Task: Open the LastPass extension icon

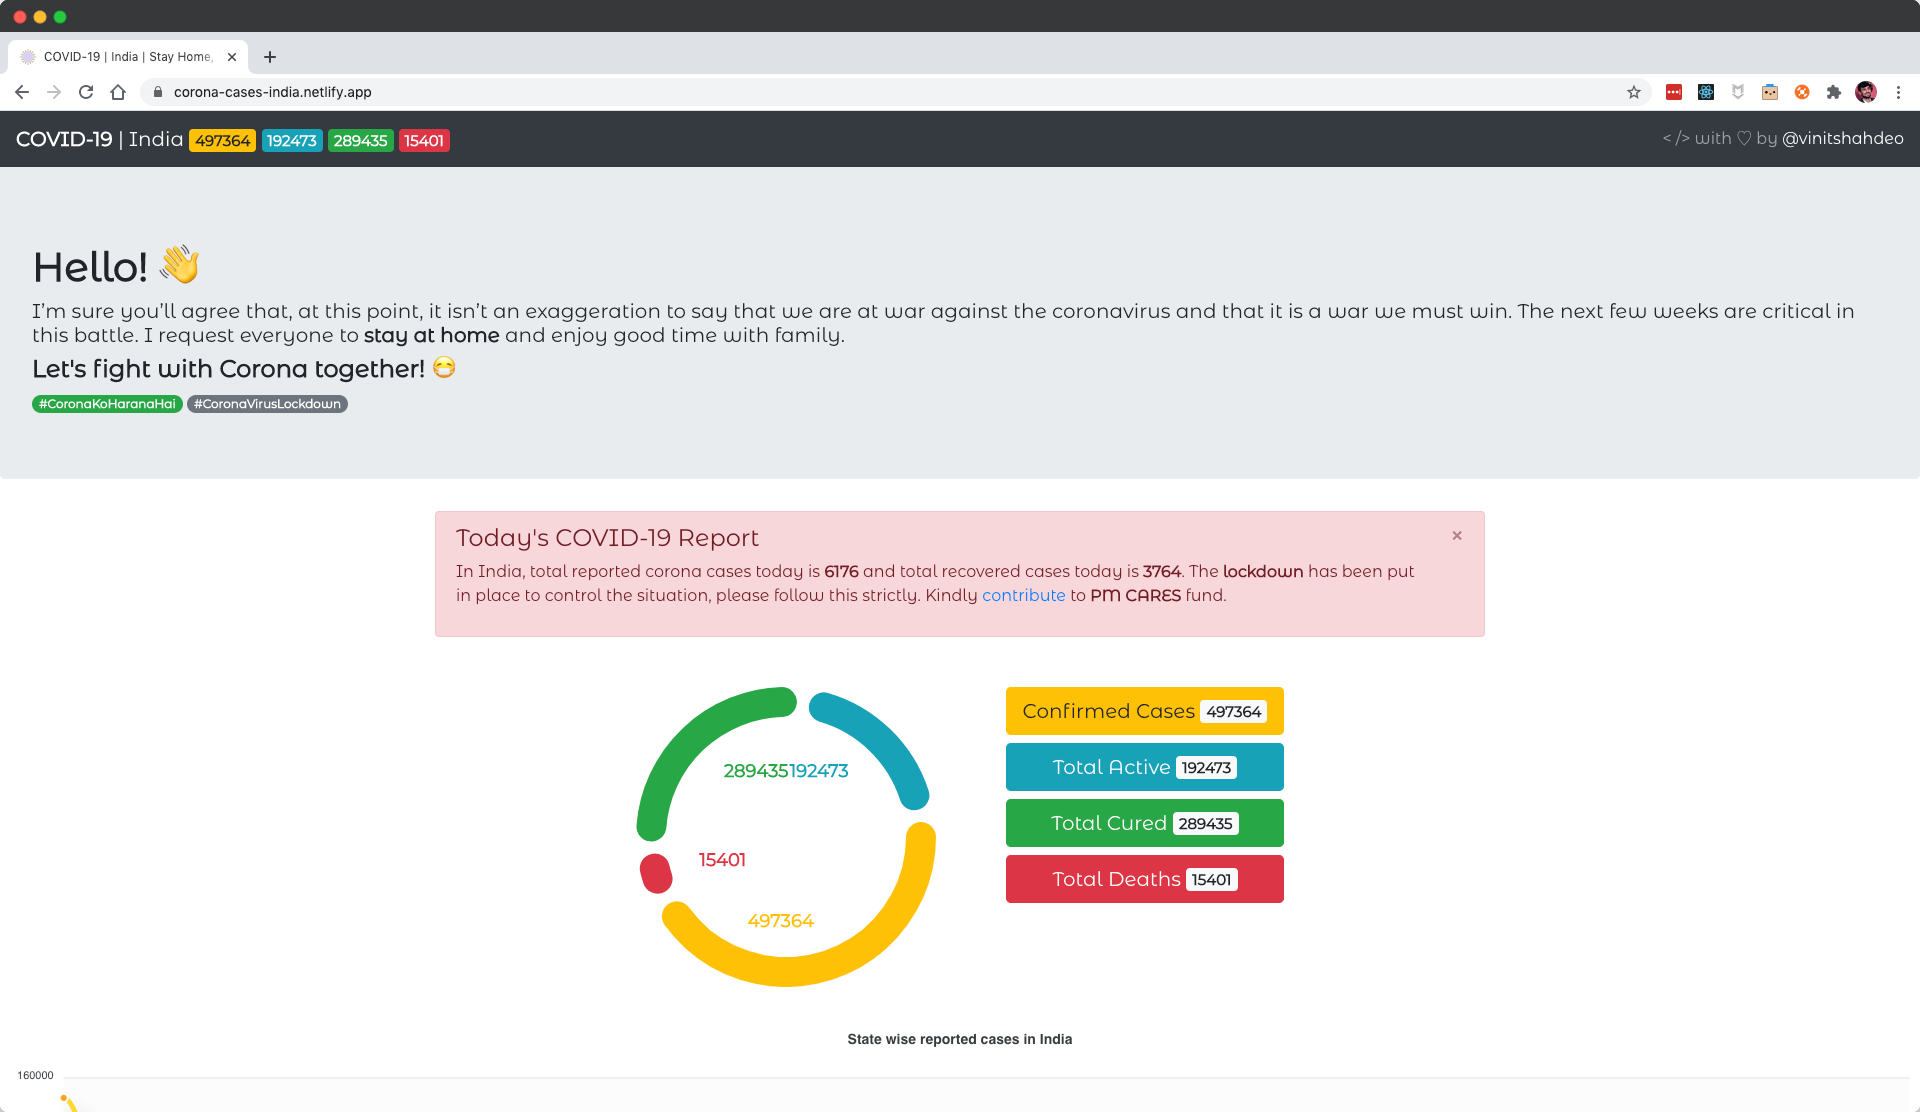Action: [x=1673, y=92]
